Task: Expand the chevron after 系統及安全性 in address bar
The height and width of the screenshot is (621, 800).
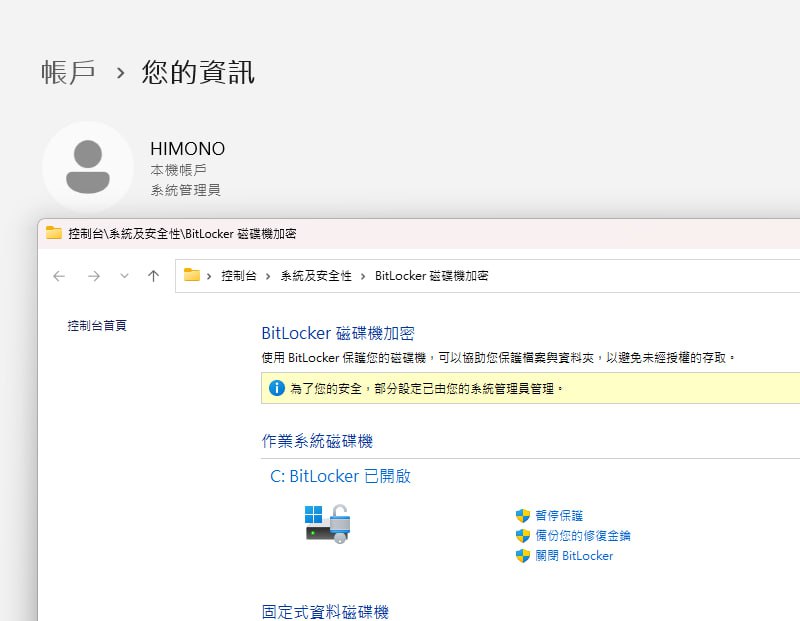Action: (363, 276)
